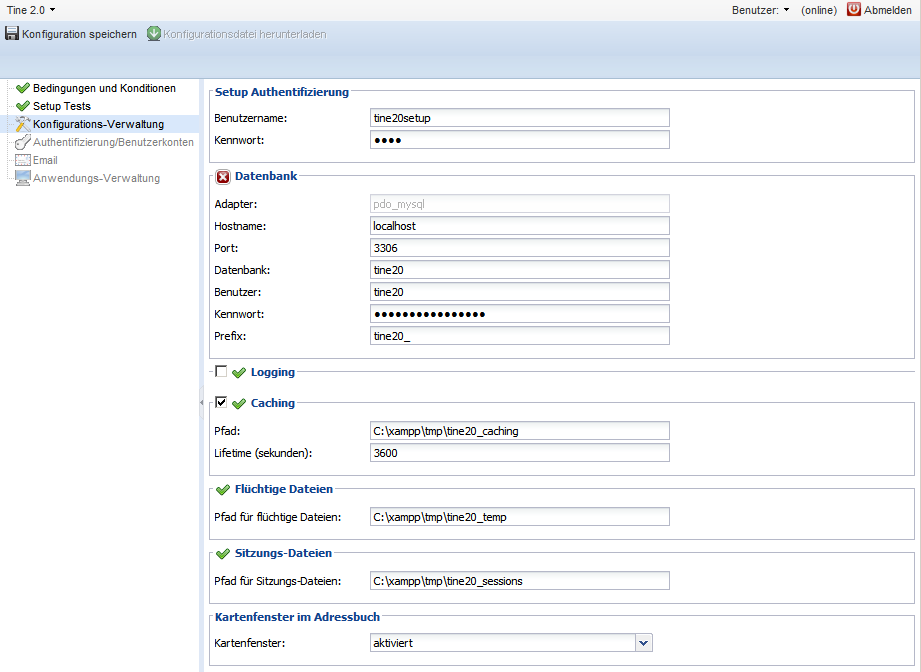
Task: Select Bedingungen und Konditionen in sidebar
Action: coord(104,88)
